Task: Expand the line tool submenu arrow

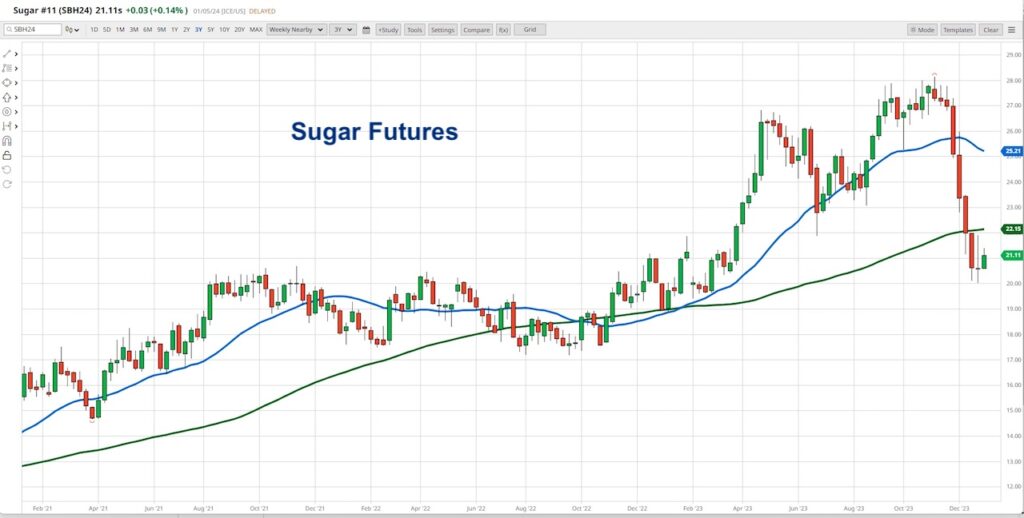Action: (16, 54)
